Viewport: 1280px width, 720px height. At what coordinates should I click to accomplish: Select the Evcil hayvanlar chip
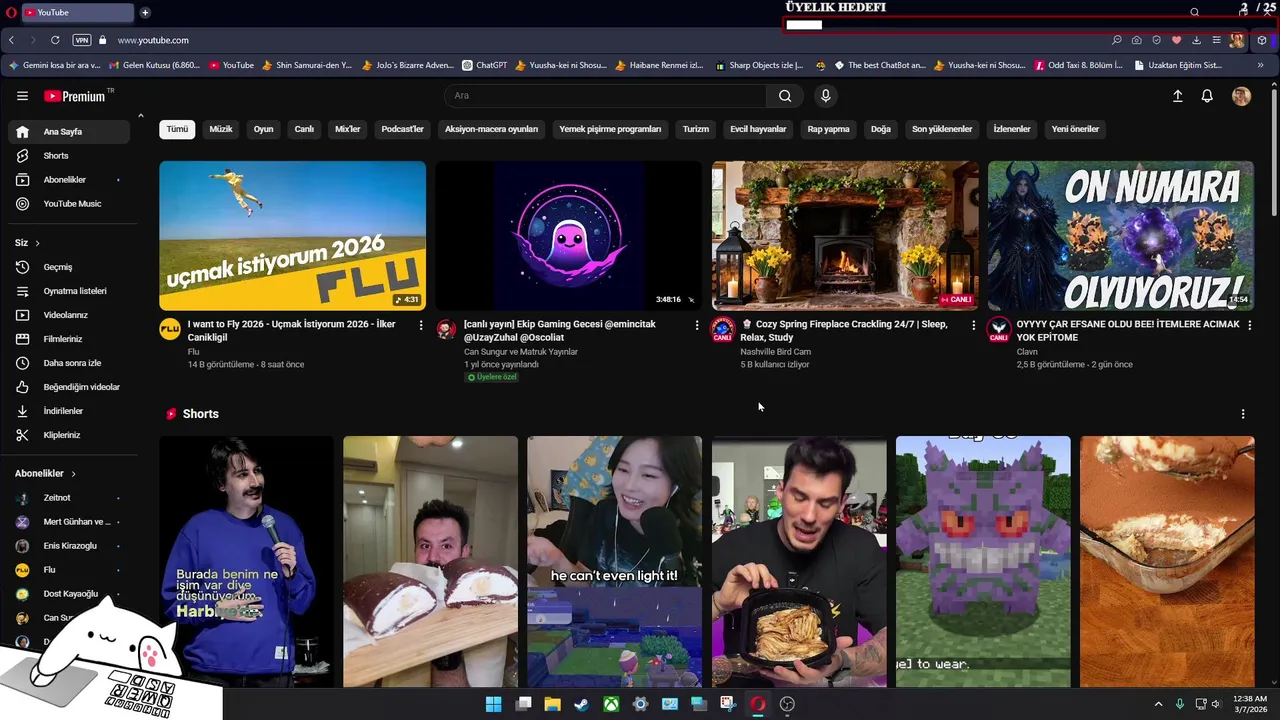point(758,129)
